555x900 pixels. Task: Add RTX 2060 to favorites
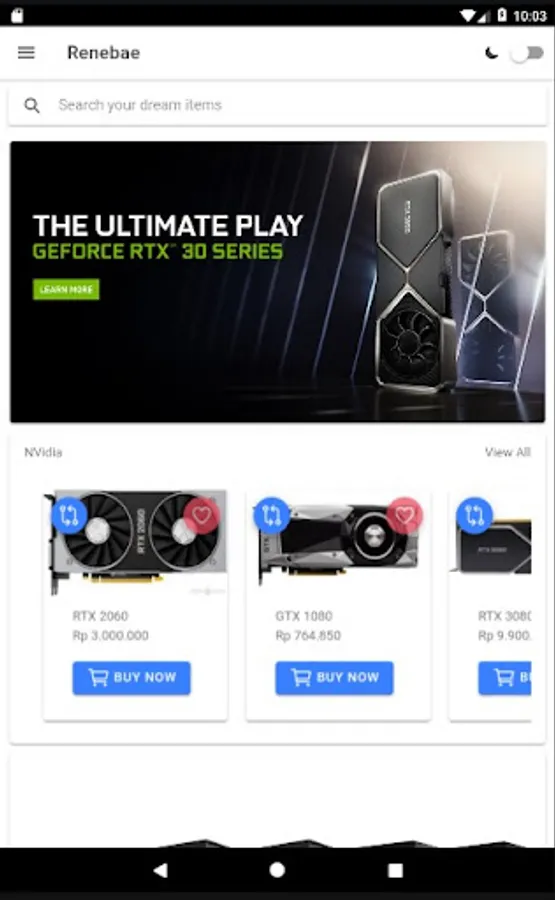(x=201, y=515)
